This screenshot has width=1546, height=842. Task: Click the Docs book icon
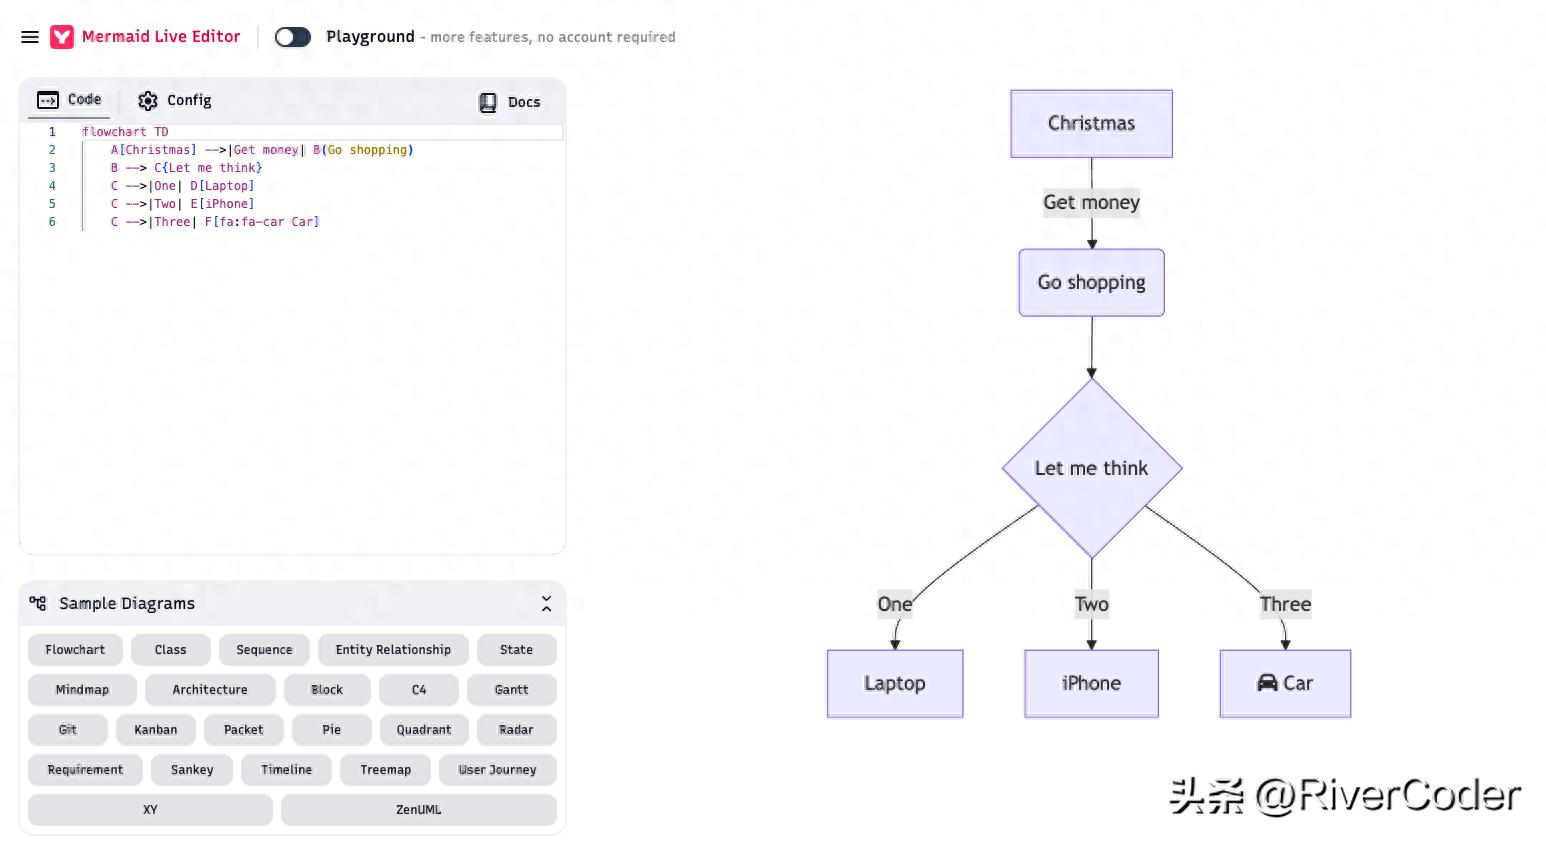point(488,102)
